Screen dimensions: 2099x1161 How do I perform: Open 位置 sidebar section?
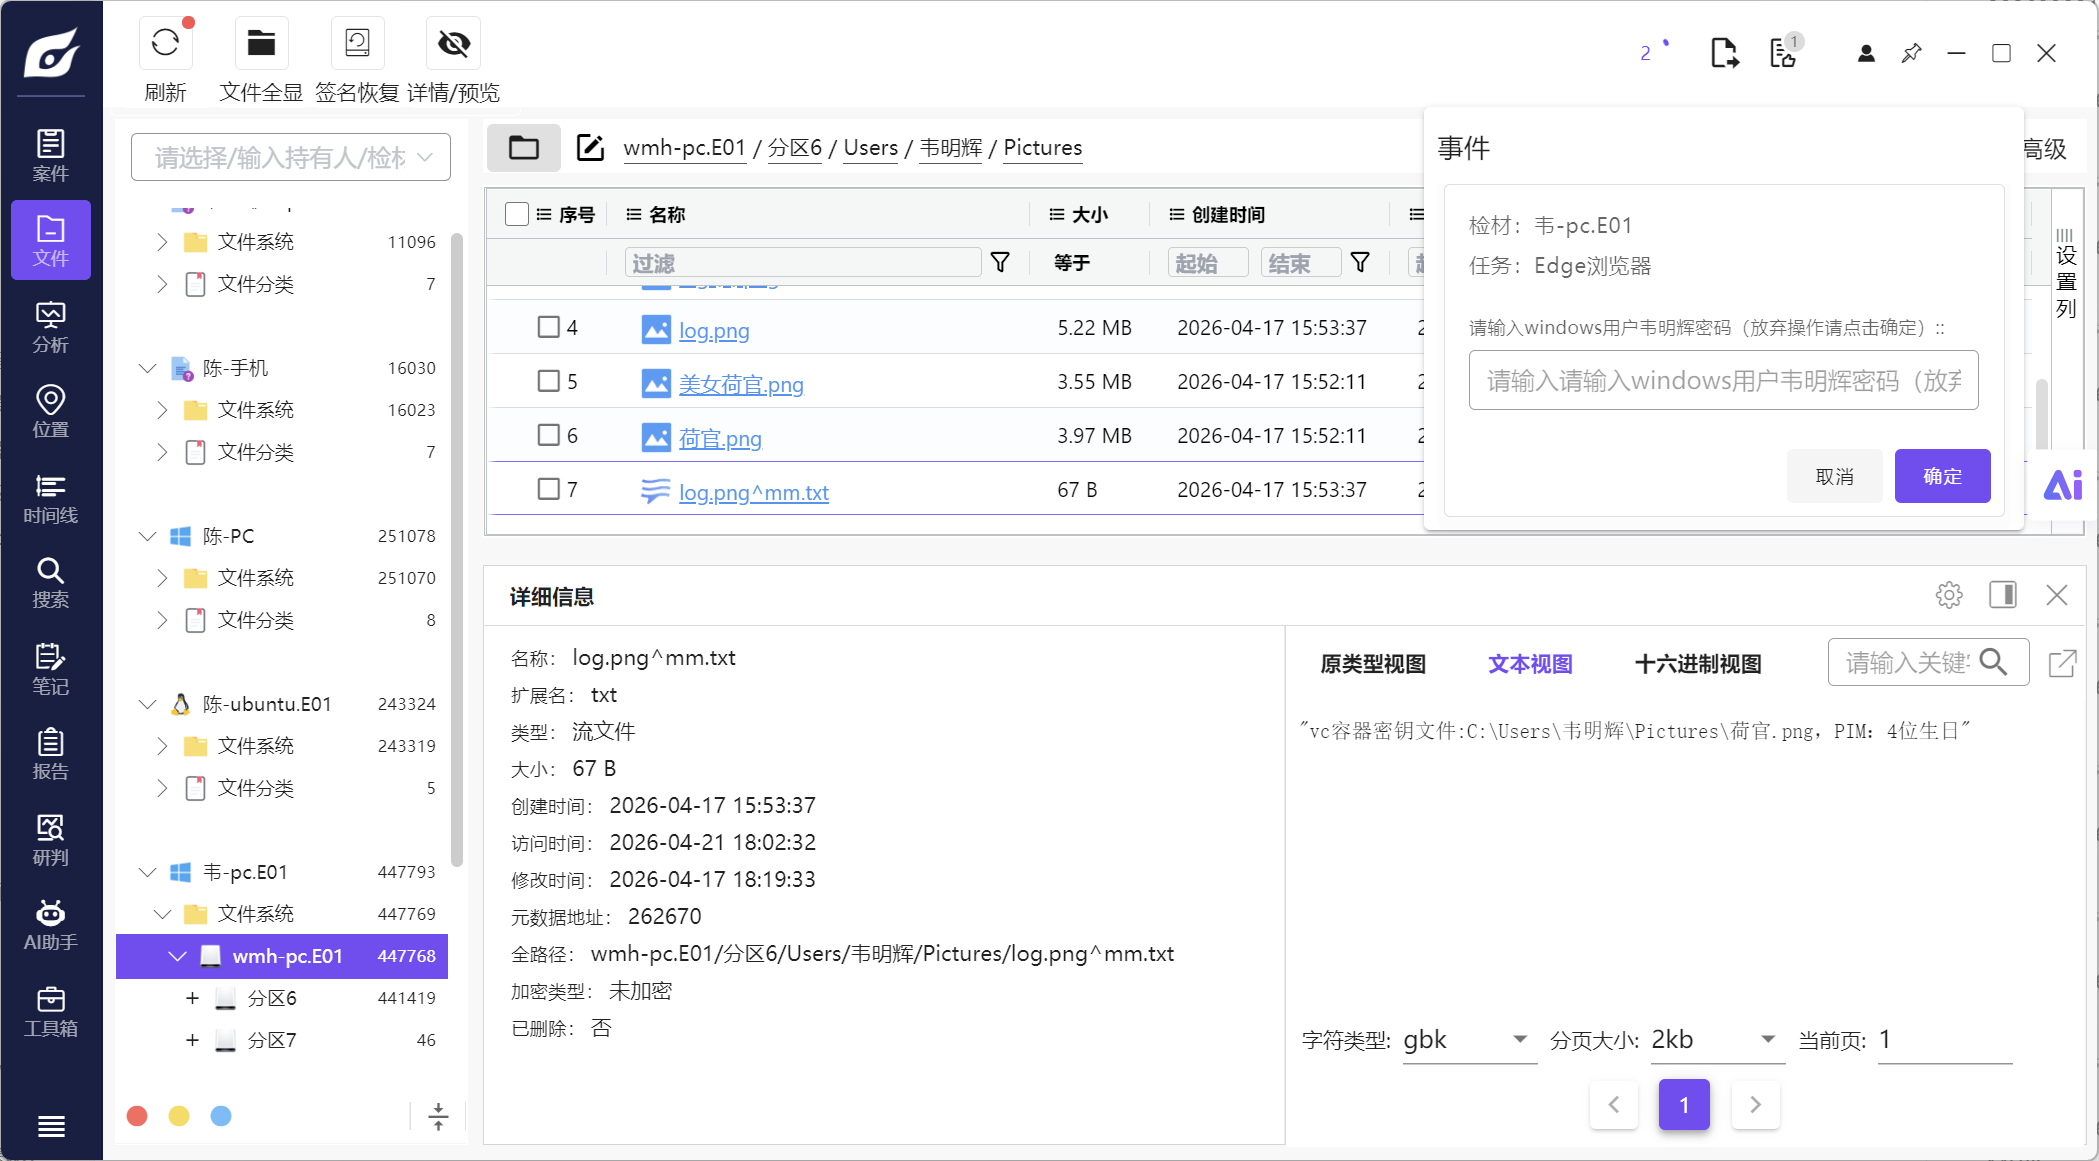pos(51,412)
